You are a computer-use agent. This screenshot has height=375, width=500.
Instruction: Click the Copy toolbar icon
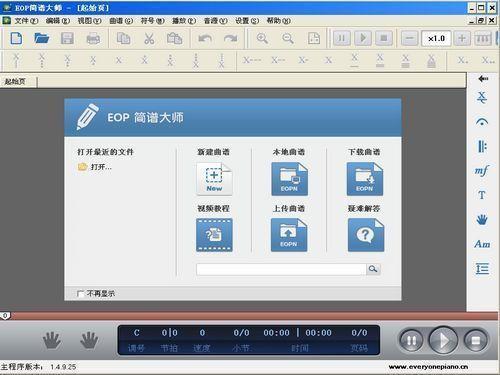click(x=123, y=38)
